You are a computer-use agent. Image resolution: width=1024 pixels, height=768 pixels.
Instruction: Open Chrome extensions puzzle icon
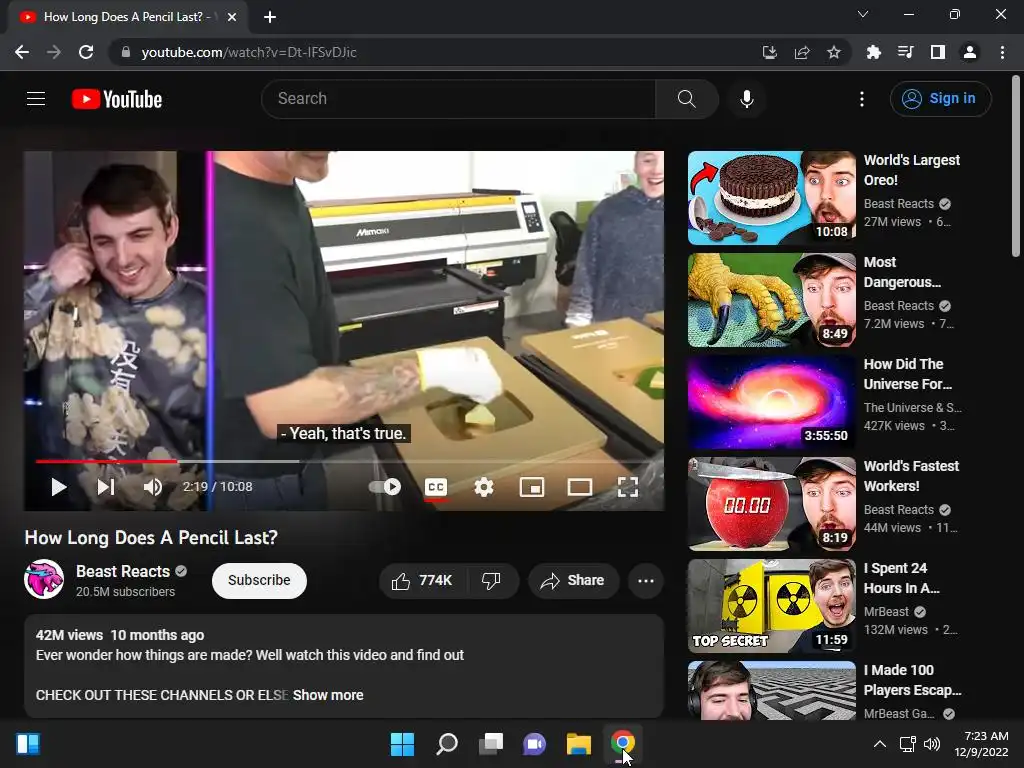[874, 52]
